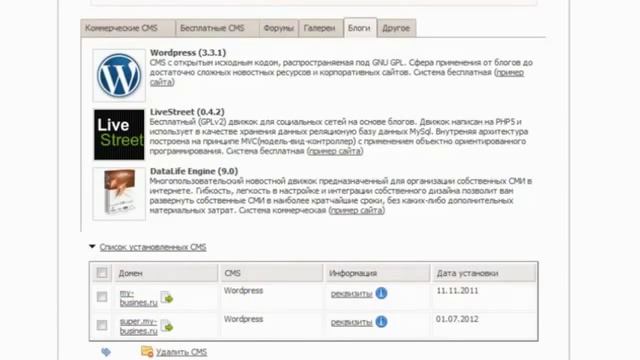Screen dimensions: 640x360
Task: Click the Информация column header
Action: (378, 273)
